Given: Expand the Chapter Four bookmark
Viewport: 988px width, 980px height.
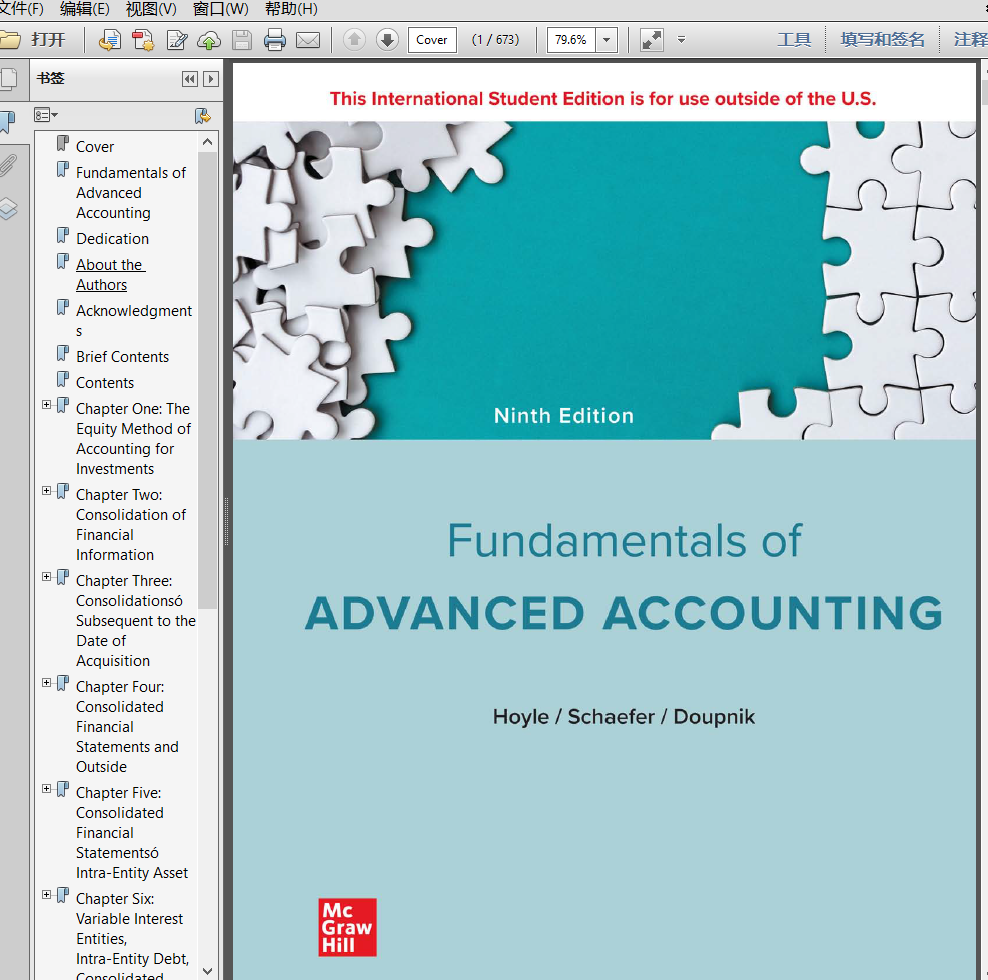Looking at the screenshot, I should tap(47, 683).
